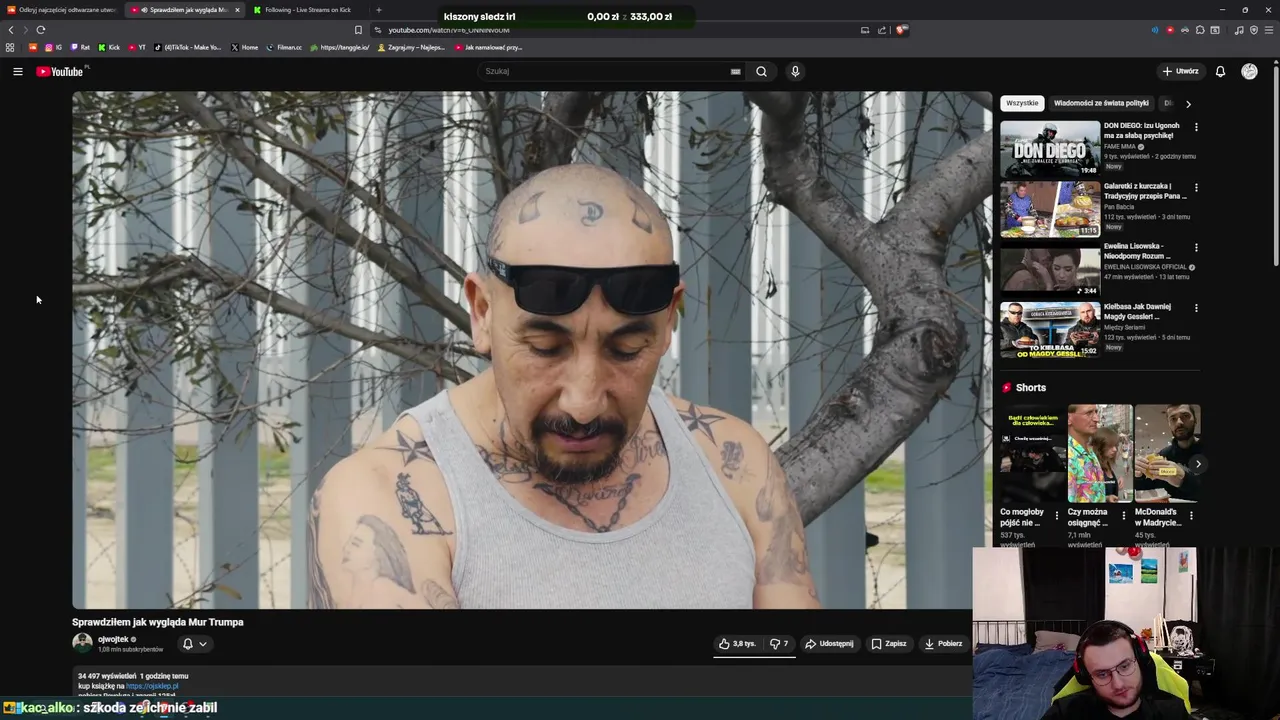Open options for Ewelina Lisowska video

pos(1196,247)
